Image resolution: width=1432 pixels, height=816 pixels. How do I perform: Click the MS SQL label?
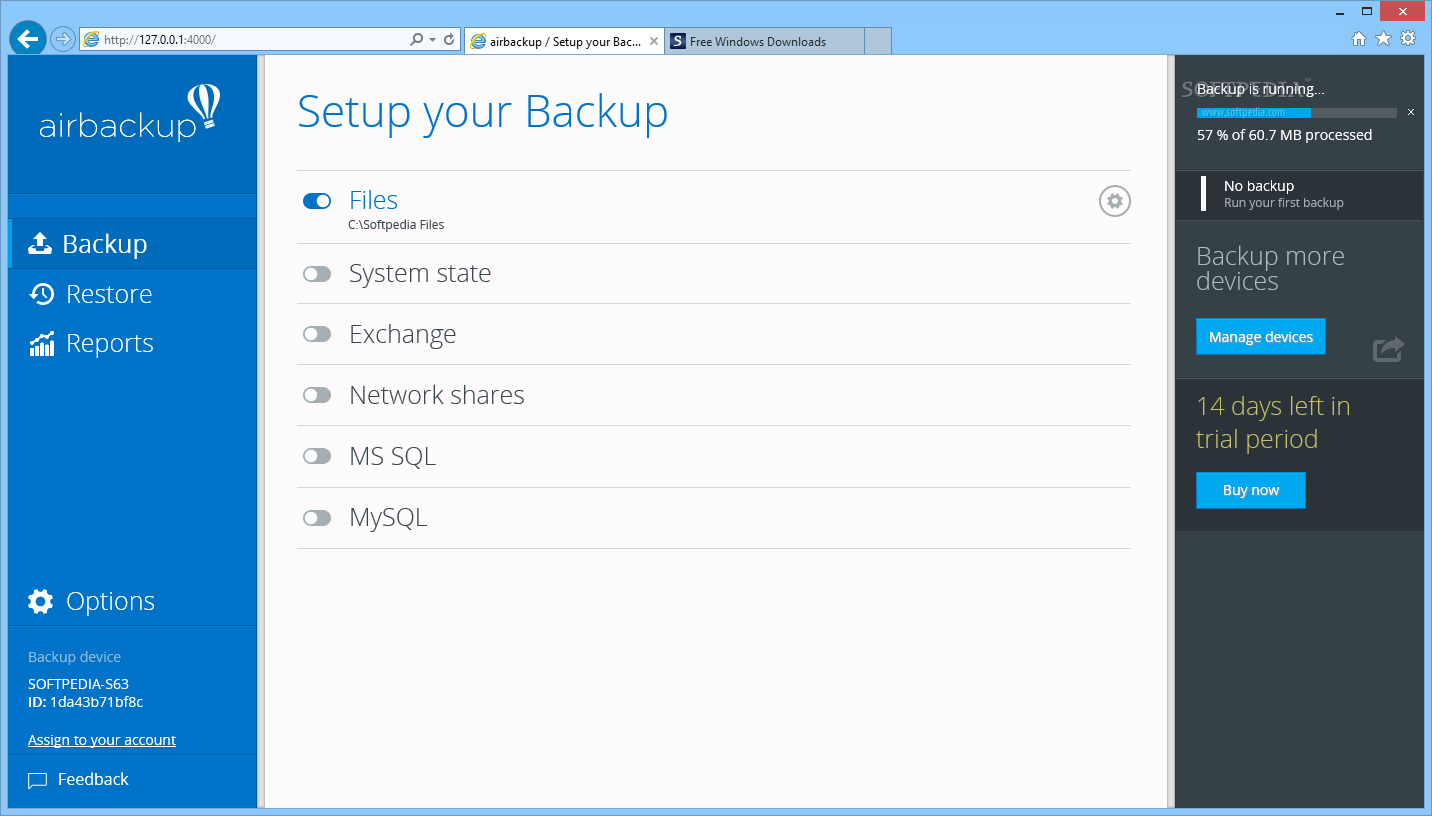(x=393, y=456)
